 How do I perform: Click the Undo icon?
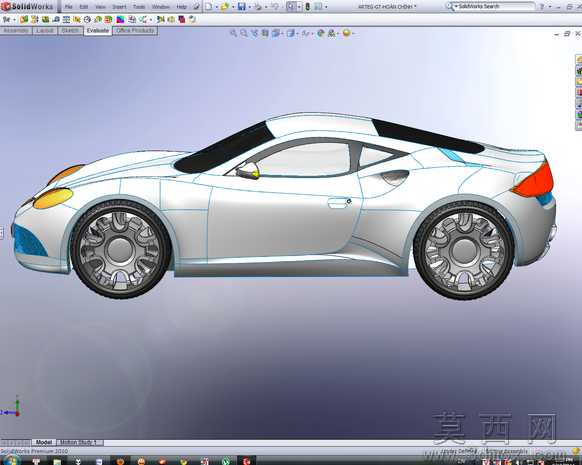(x=275, y=7)
